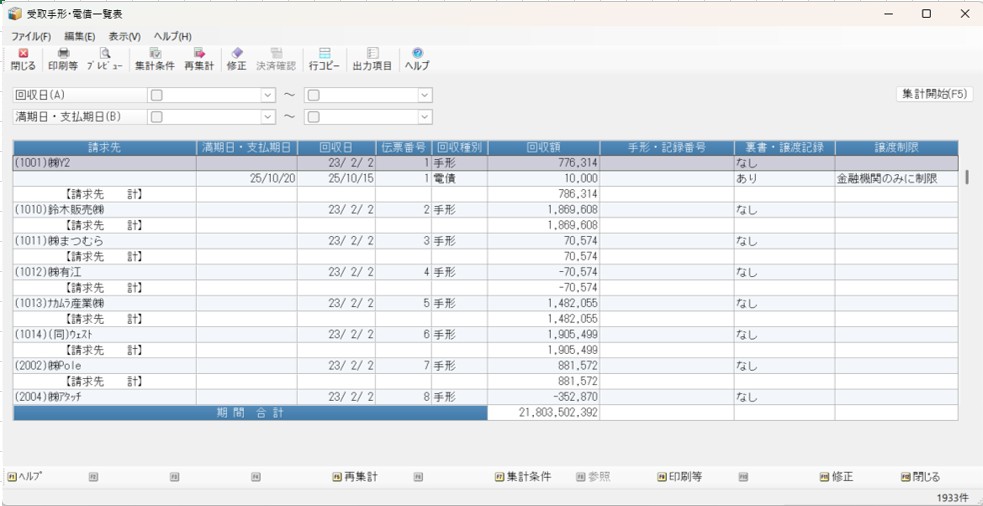Open 集計条件 conditions from the toolbar

(x=154, y=59)
